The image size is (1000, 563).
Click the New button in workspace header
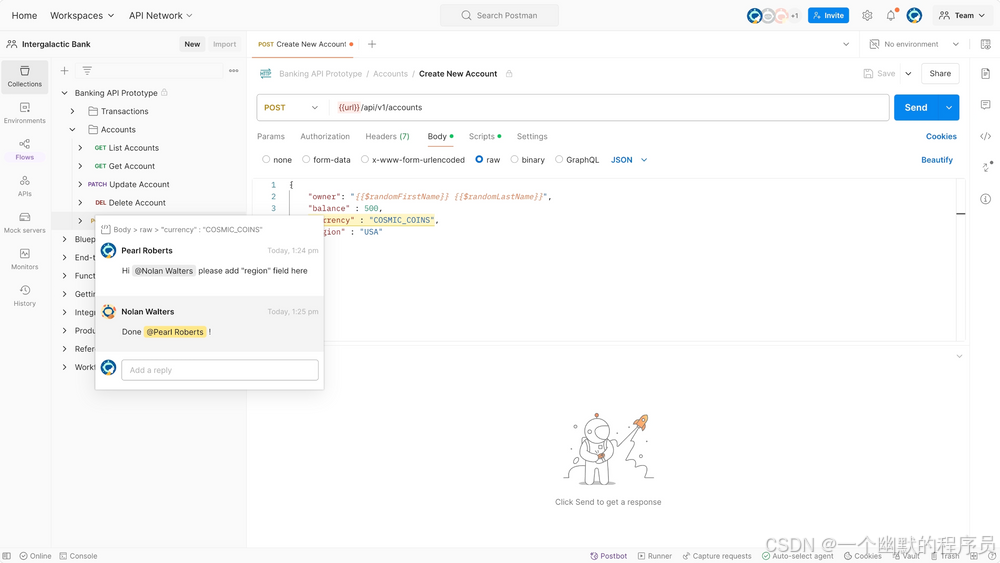point(192,44)
